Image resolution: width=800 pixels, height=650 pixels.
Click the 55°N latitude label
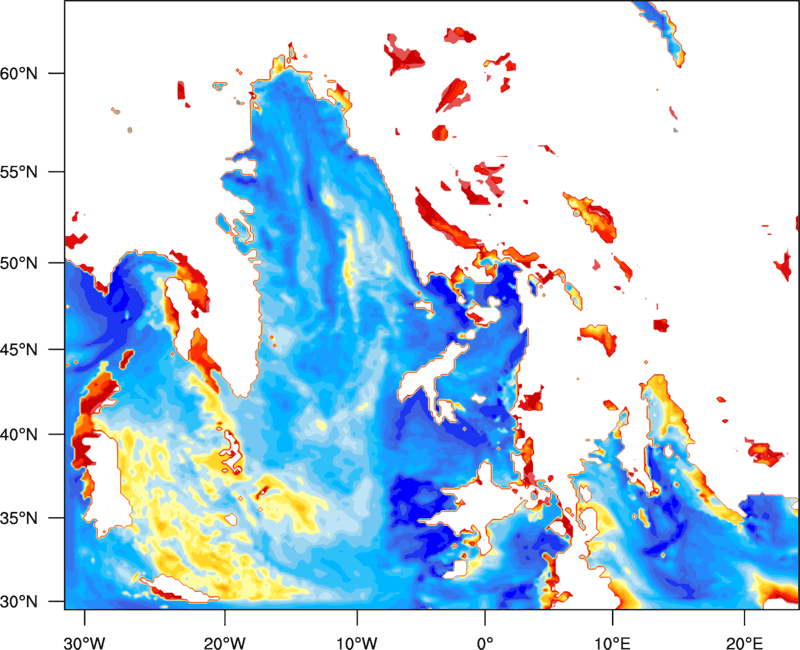(19, 172)
